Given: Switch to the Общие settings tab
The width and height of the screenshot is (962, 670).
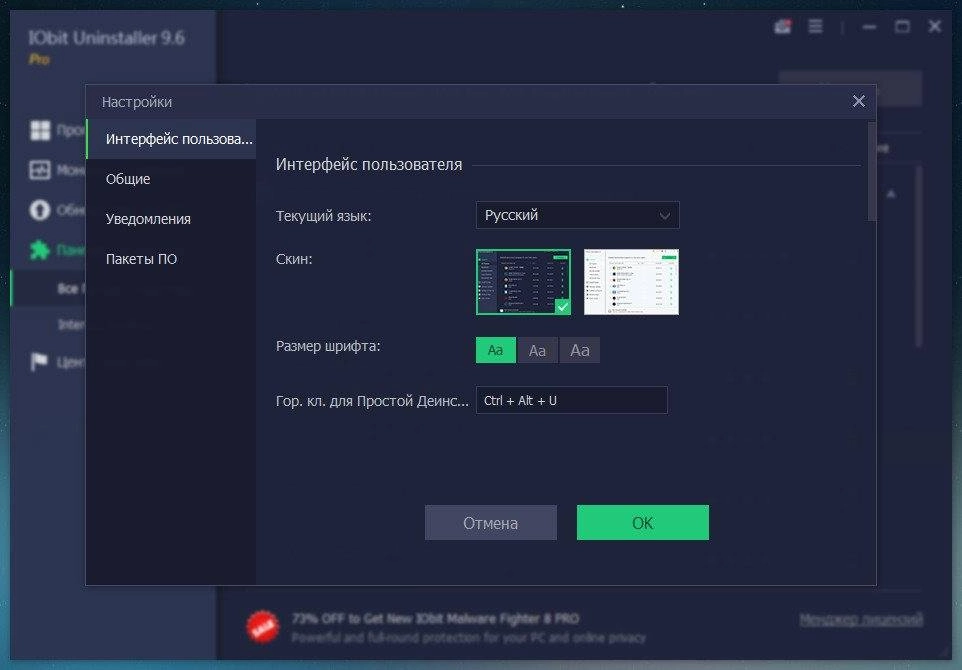Looking at the screenshot, I should (x=171, y=179).
